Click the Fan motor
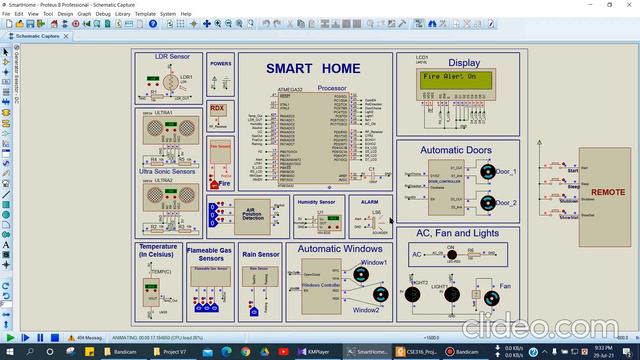Image resolution: width=640 pixels, height=360 pixels. 491,299
